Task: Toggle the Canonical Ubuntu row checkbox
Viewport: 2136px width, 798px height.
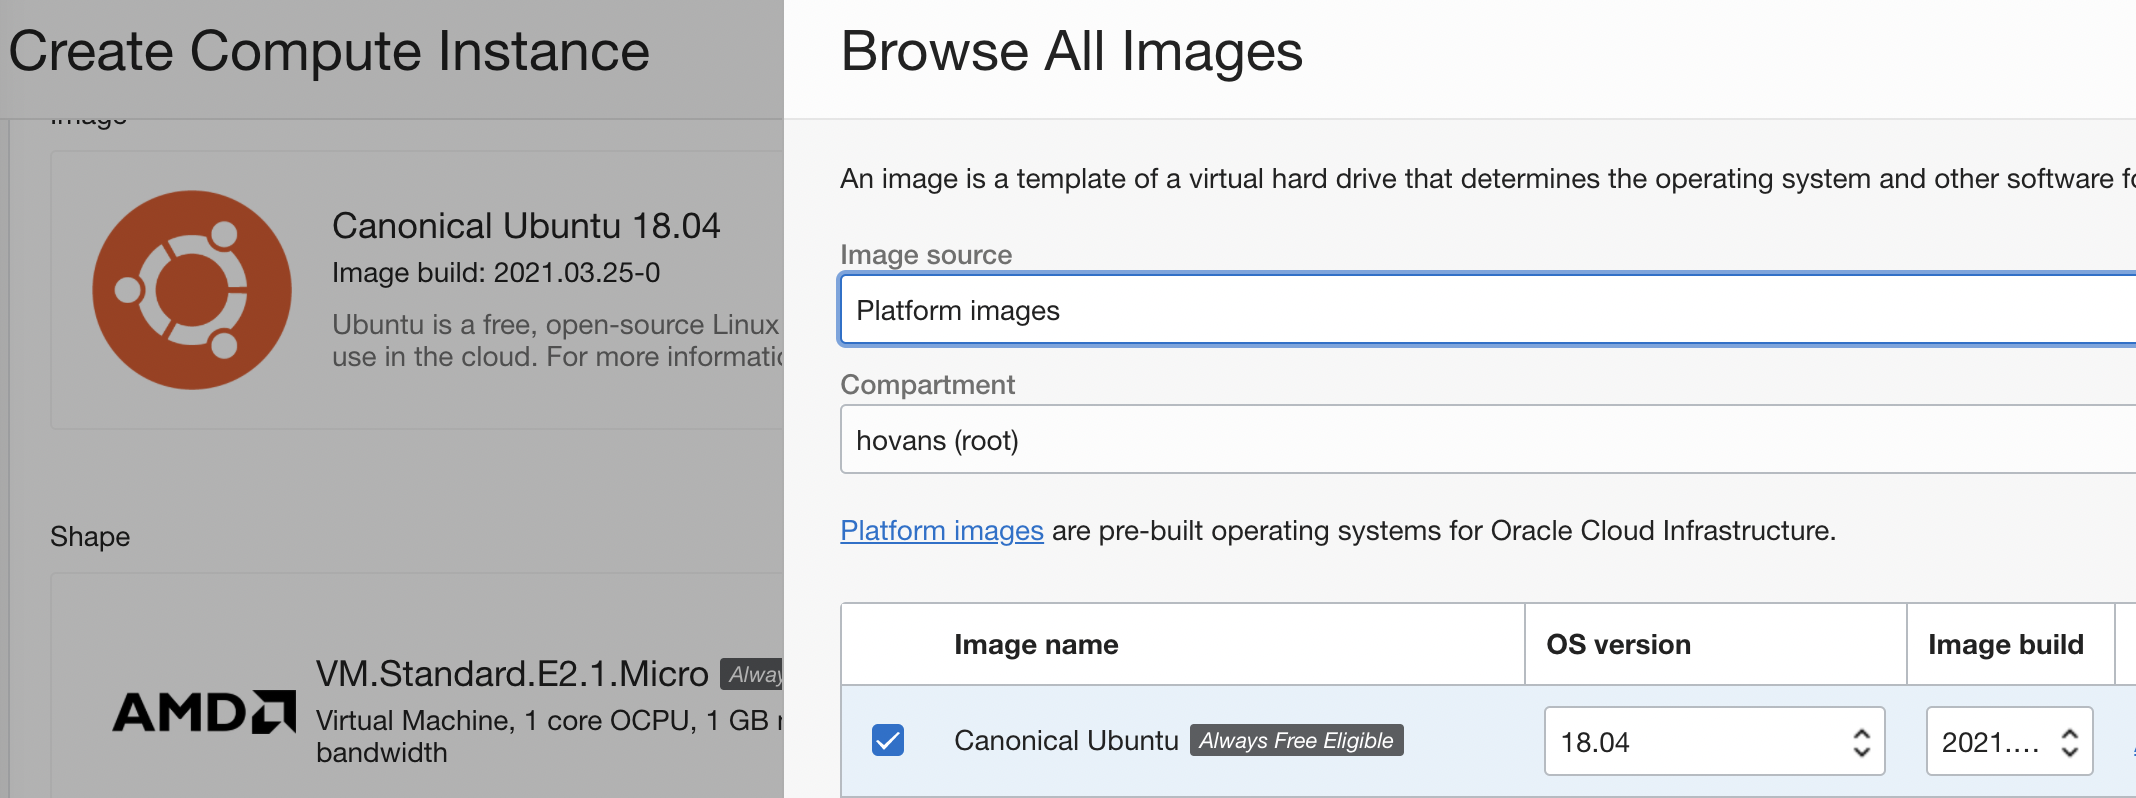Action: pyautogui.click(x=888, y=740)
